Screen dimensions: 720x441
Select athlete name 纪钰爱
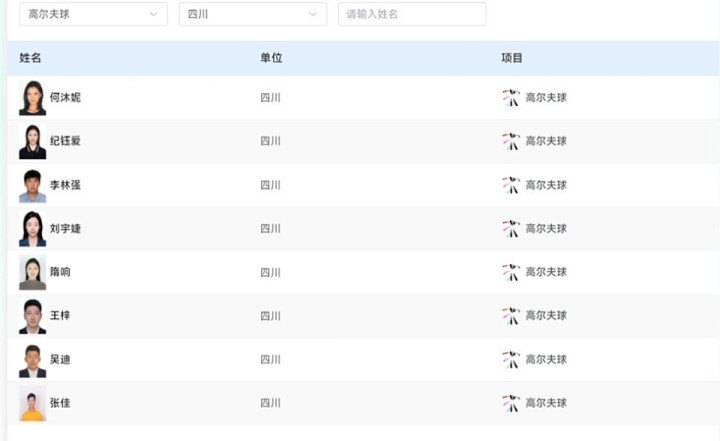(x=65, y=141)
